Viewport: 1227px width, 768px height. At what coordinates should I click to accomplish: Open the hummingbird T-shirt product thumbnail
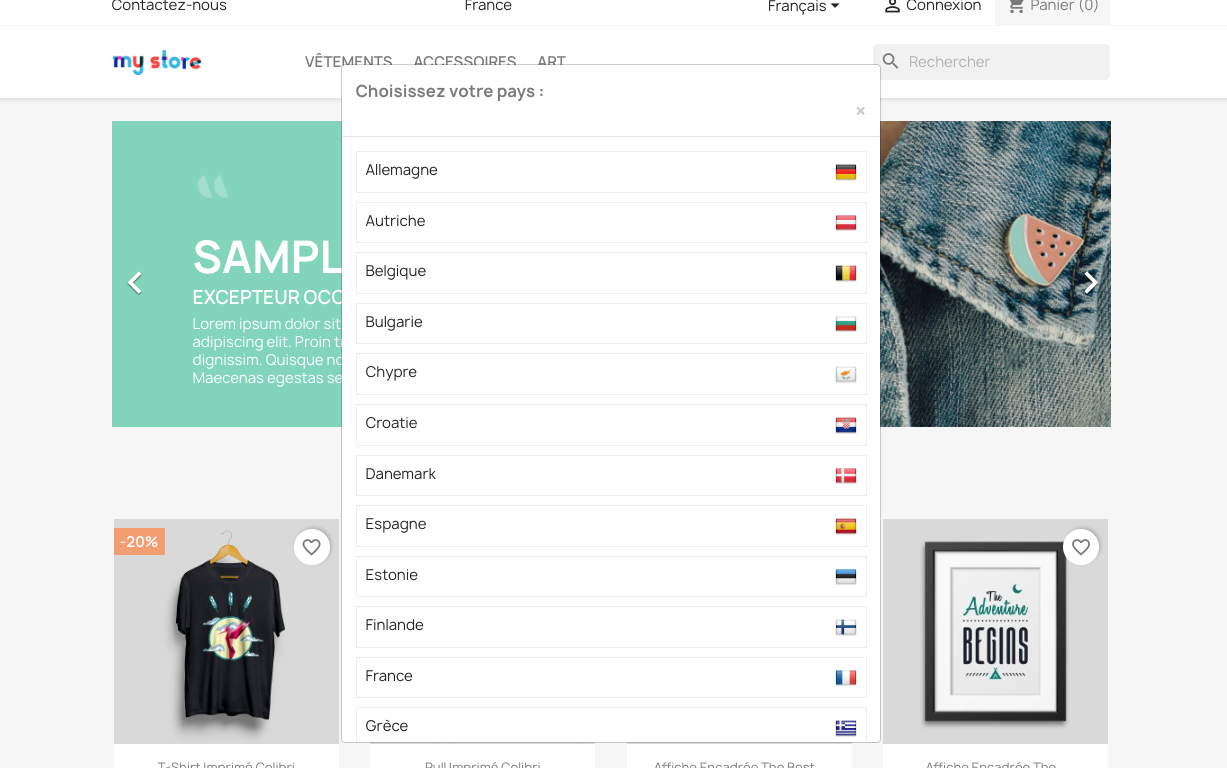[x=226, y=631]
